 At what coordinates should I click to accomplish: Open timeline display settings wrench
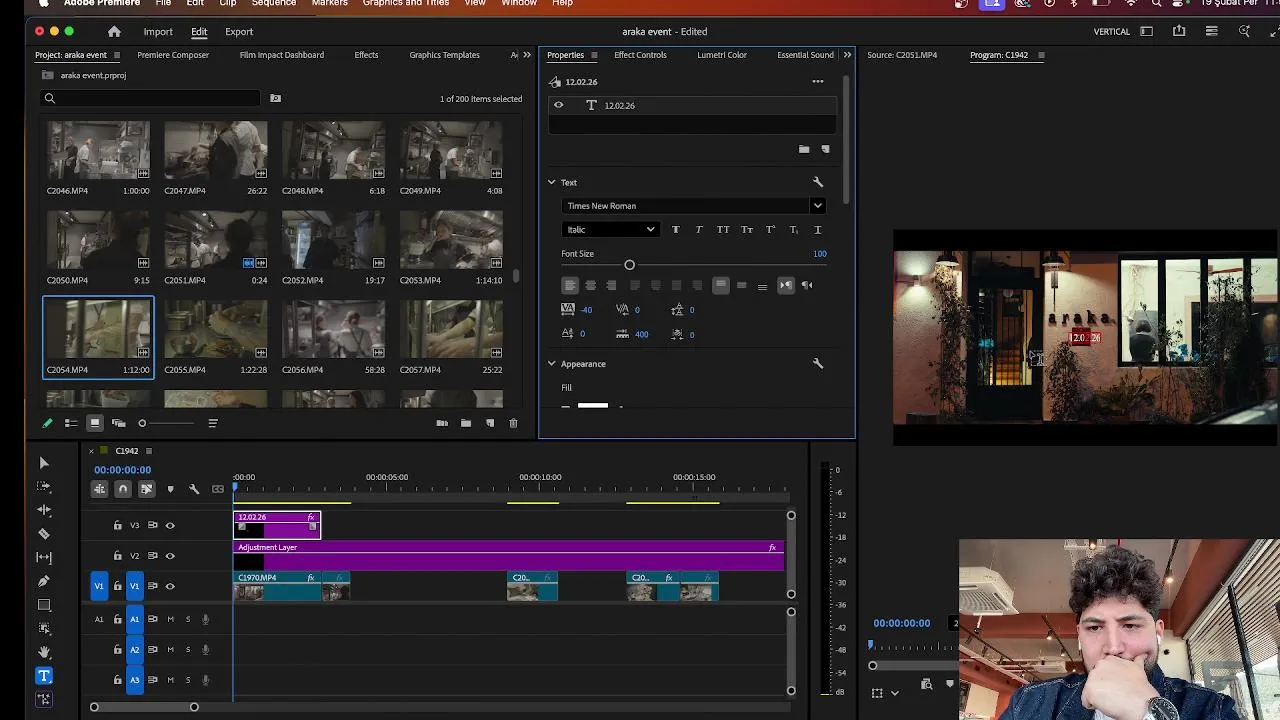194,489
